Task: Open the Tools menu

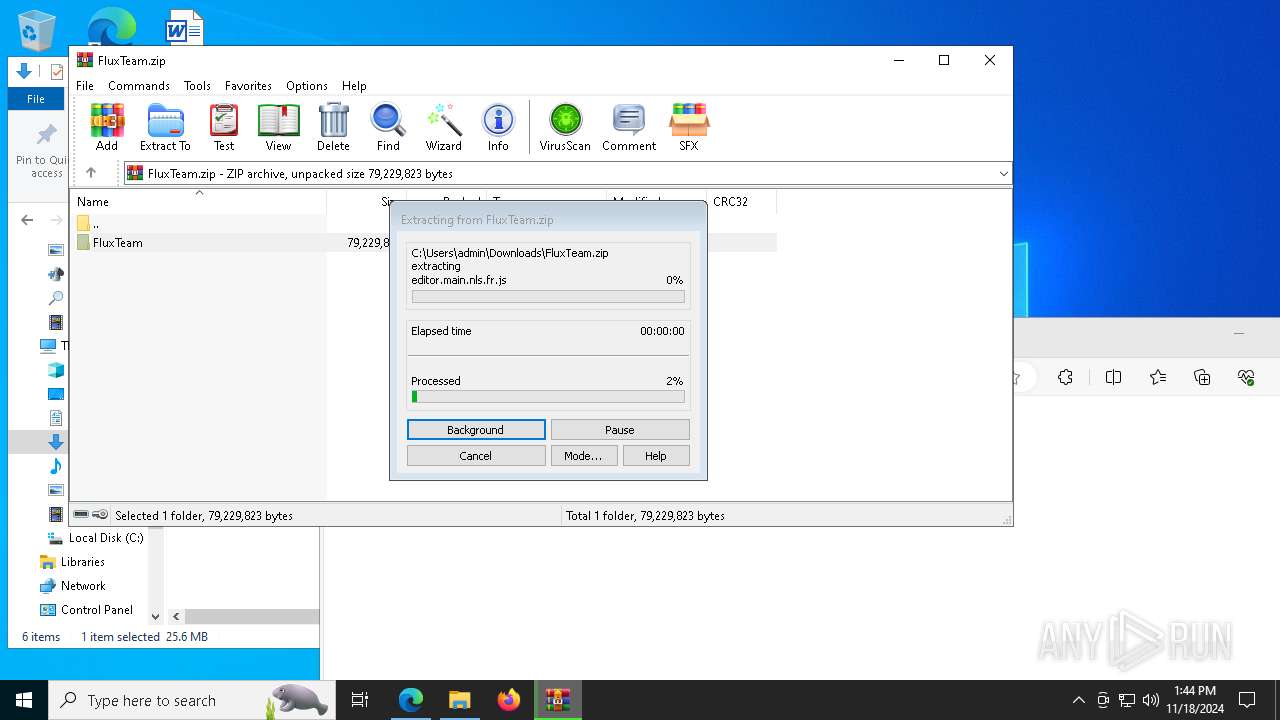Action: coord(197,86)
